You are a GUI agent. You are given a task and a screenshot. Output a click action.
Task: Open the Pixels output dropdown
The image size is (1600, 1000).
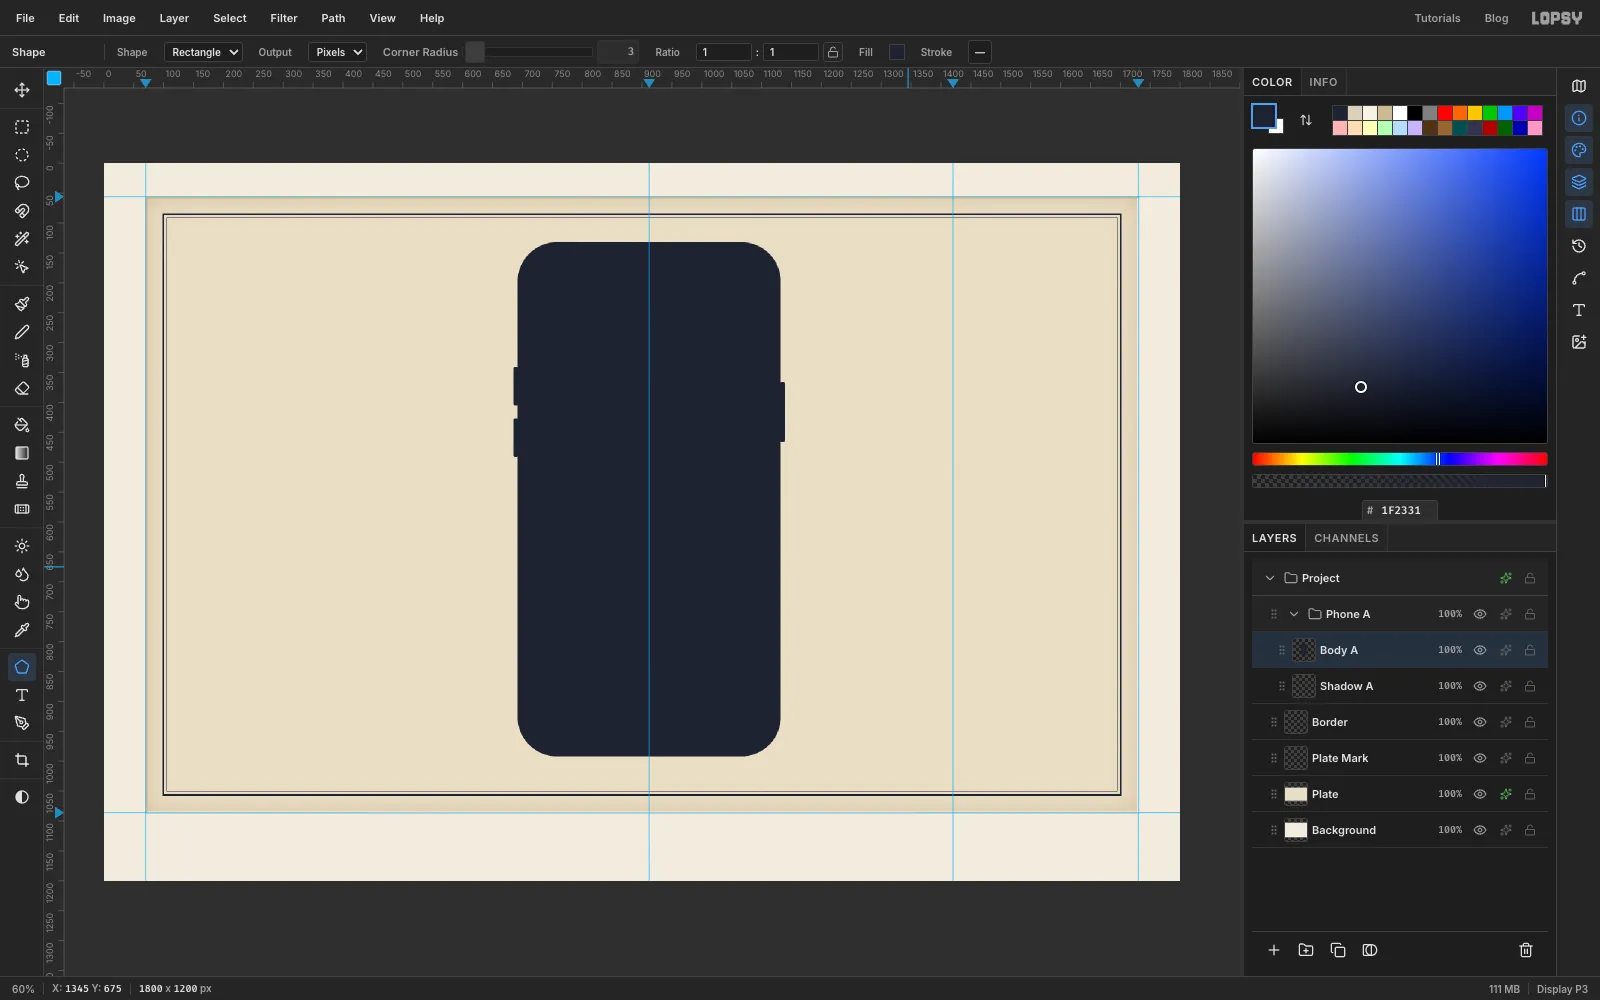pos(338,52)
